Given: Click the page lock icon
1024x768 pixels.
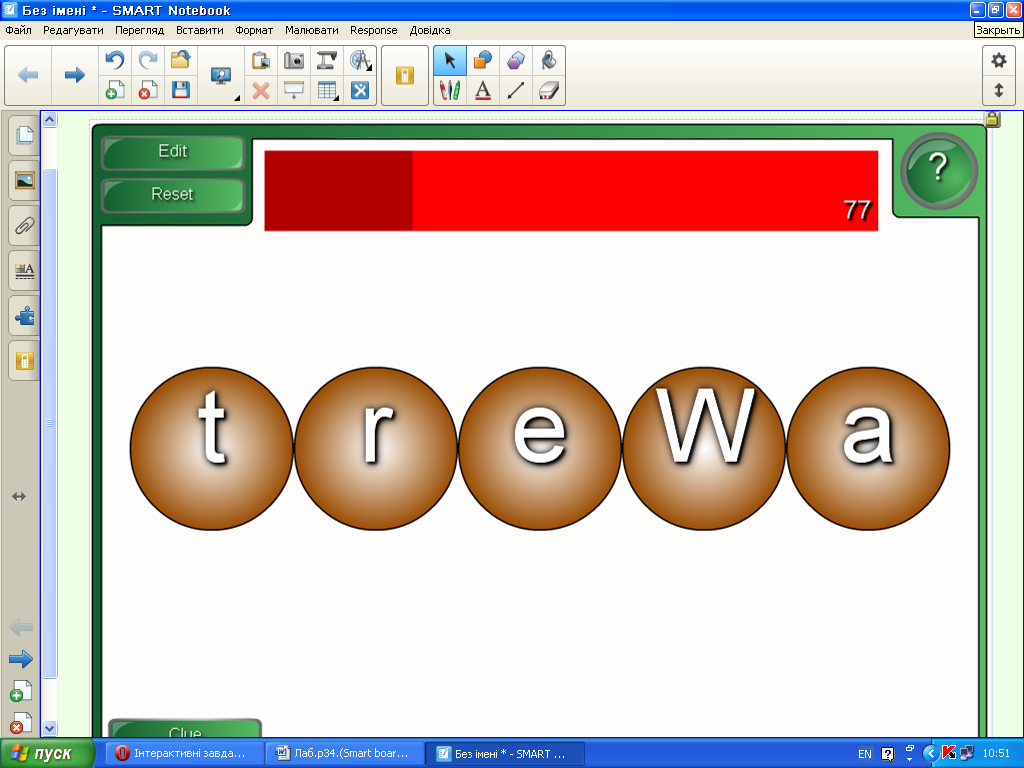Looking at the screenshot, I should point(992,119).
